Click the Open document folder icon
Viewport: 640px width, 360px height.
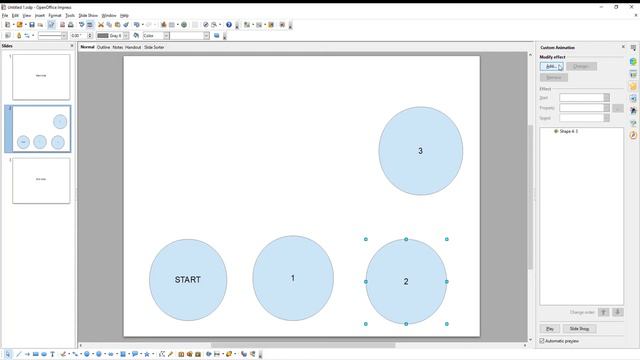click(19, 25)
